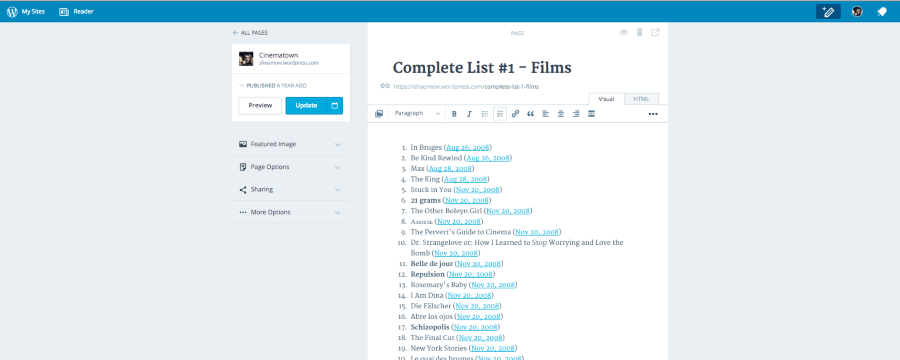Select the Cinematown site card

tap(290, 59)
